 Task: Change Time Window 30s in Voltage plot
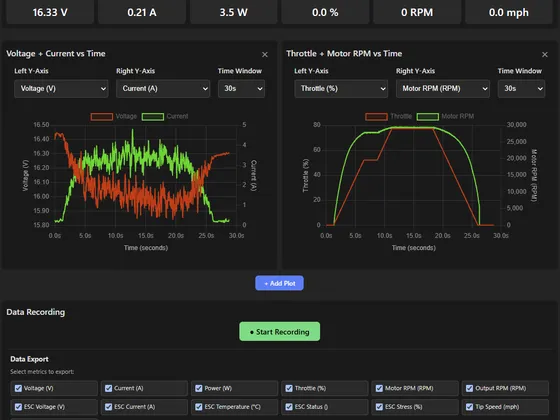coord(241,89)
